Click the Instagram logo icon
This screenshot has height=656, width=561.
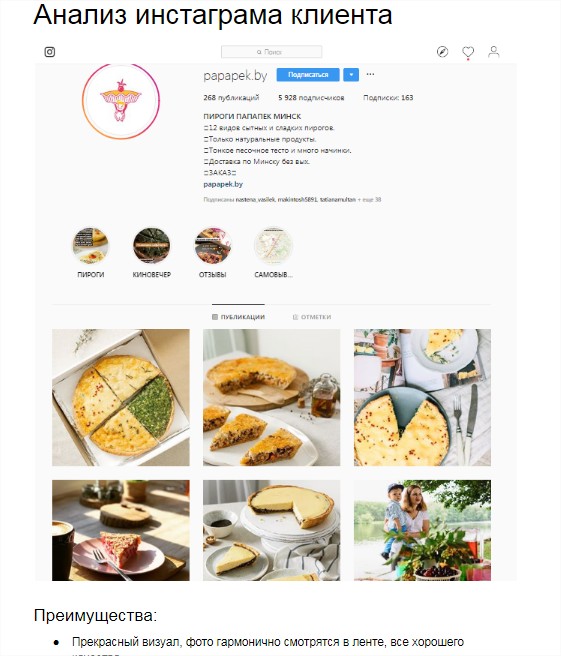tap(49, 52)
